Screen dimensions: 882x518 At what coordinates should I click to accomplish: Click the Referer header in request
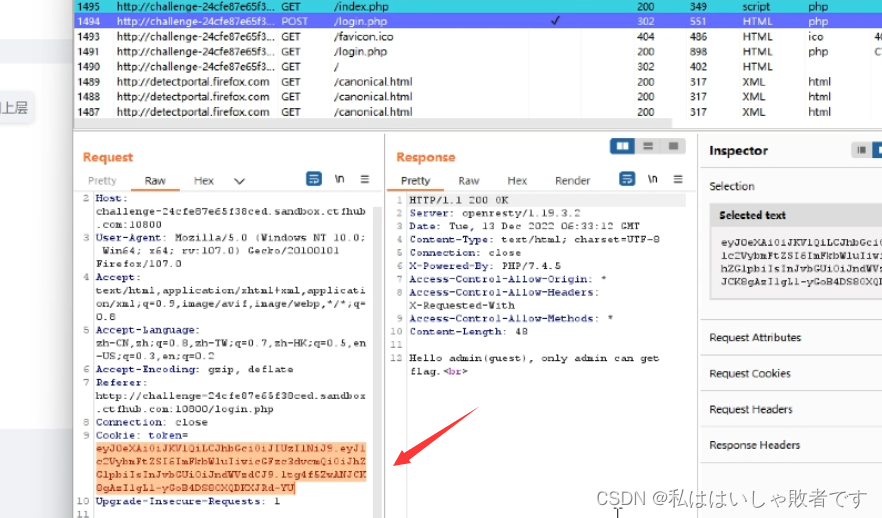[x=231, y=396]
